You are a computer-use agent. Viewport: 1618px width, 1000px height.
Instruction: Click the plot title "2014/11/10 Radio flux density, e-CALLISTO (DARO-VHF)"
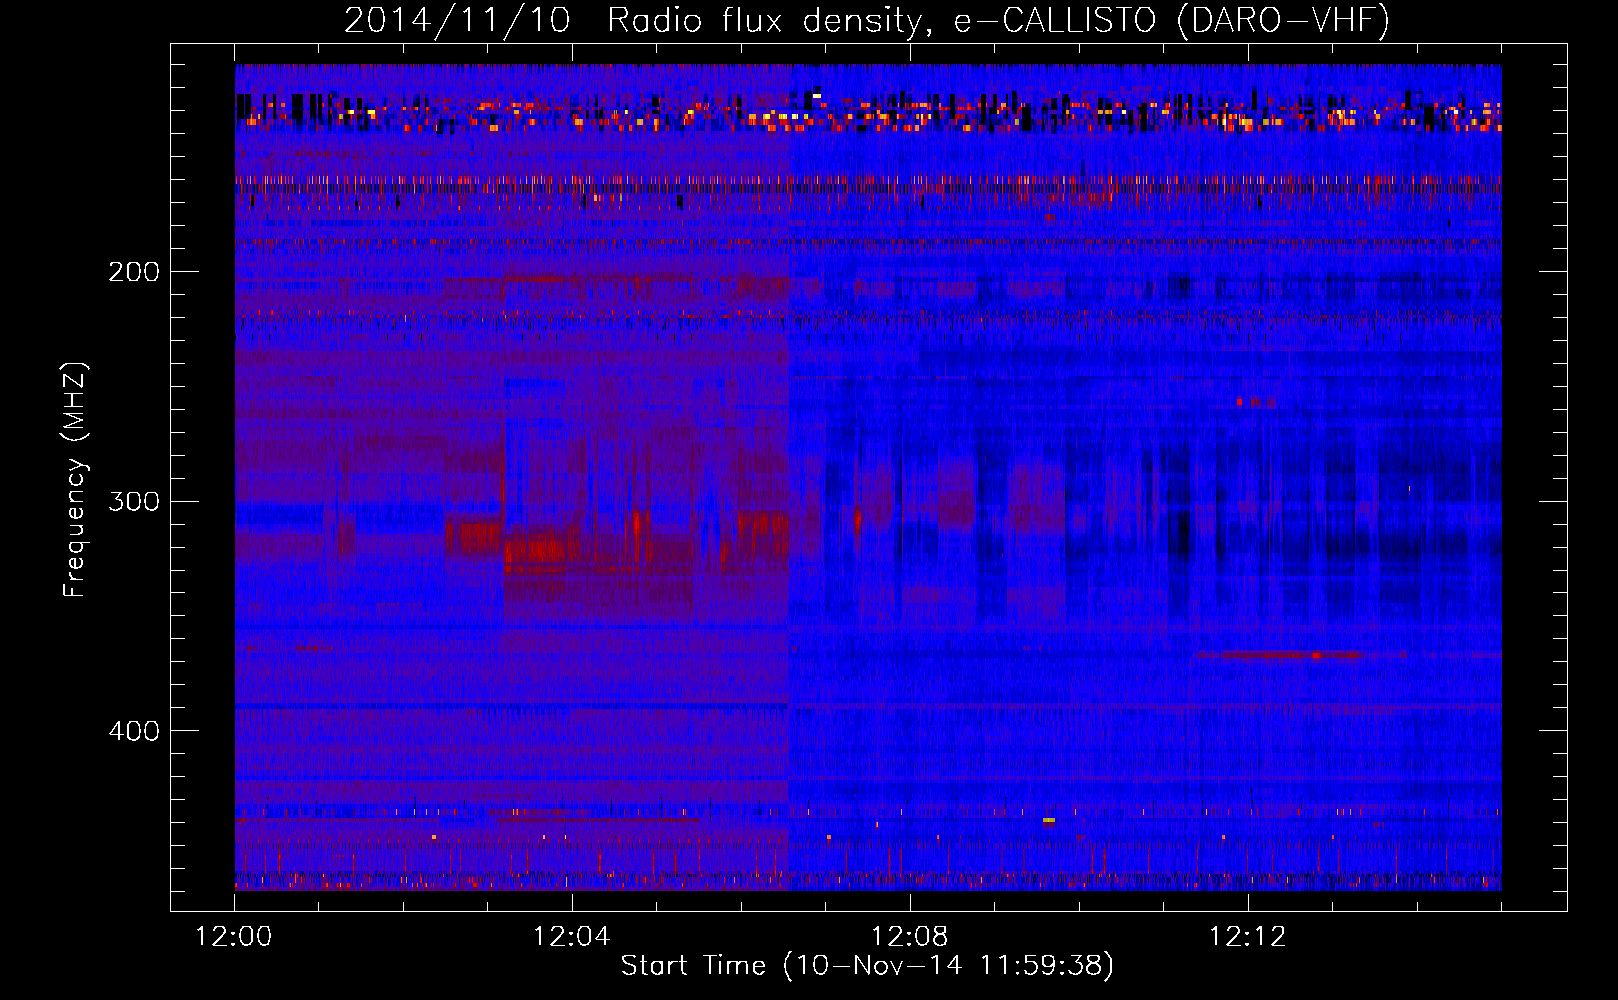867,21
